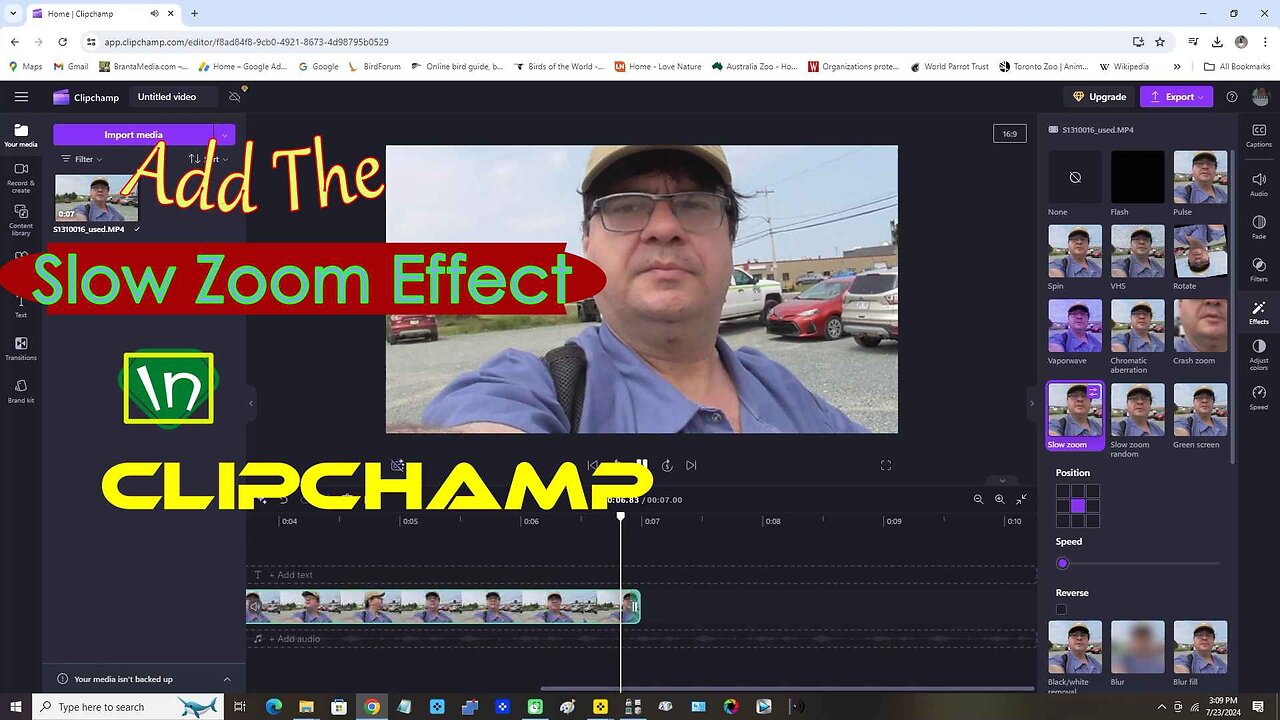Open Wikipedia bookmark

tap(1124, 66)
